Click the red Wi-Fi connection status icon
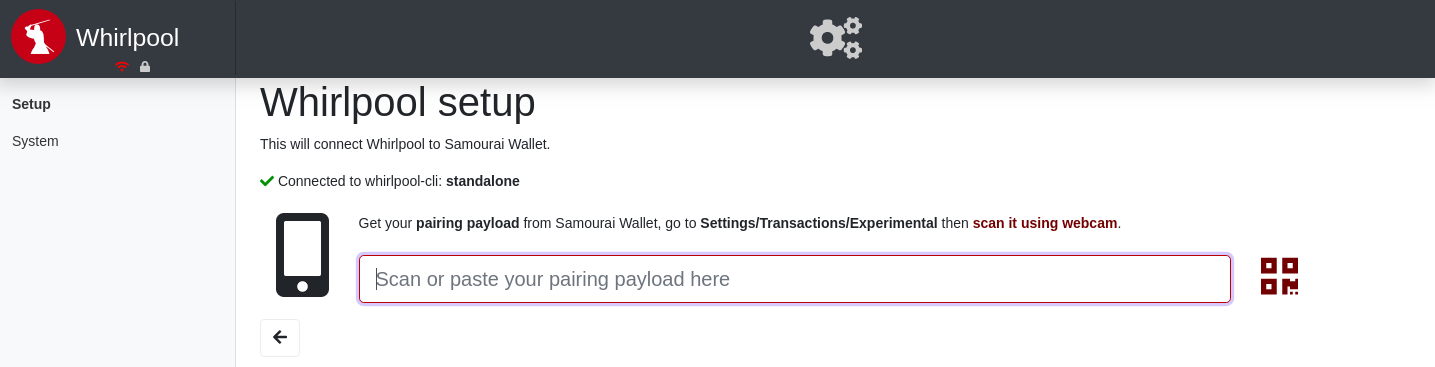Screen dimensions: 1435x367 point(122,67)
